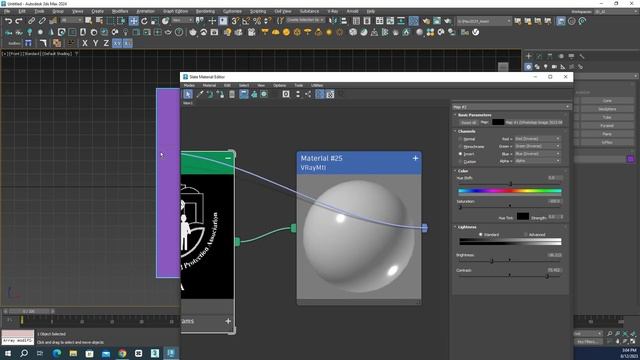Click the Redo arrow in main toolbar
The width and height of the screenshot is (640, 360).
point(19,20)
